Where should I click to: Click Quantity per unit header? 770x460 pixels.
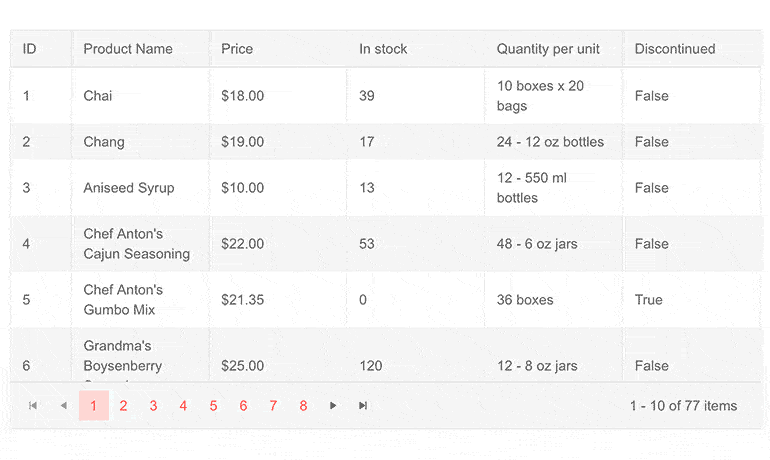point(548,49)
